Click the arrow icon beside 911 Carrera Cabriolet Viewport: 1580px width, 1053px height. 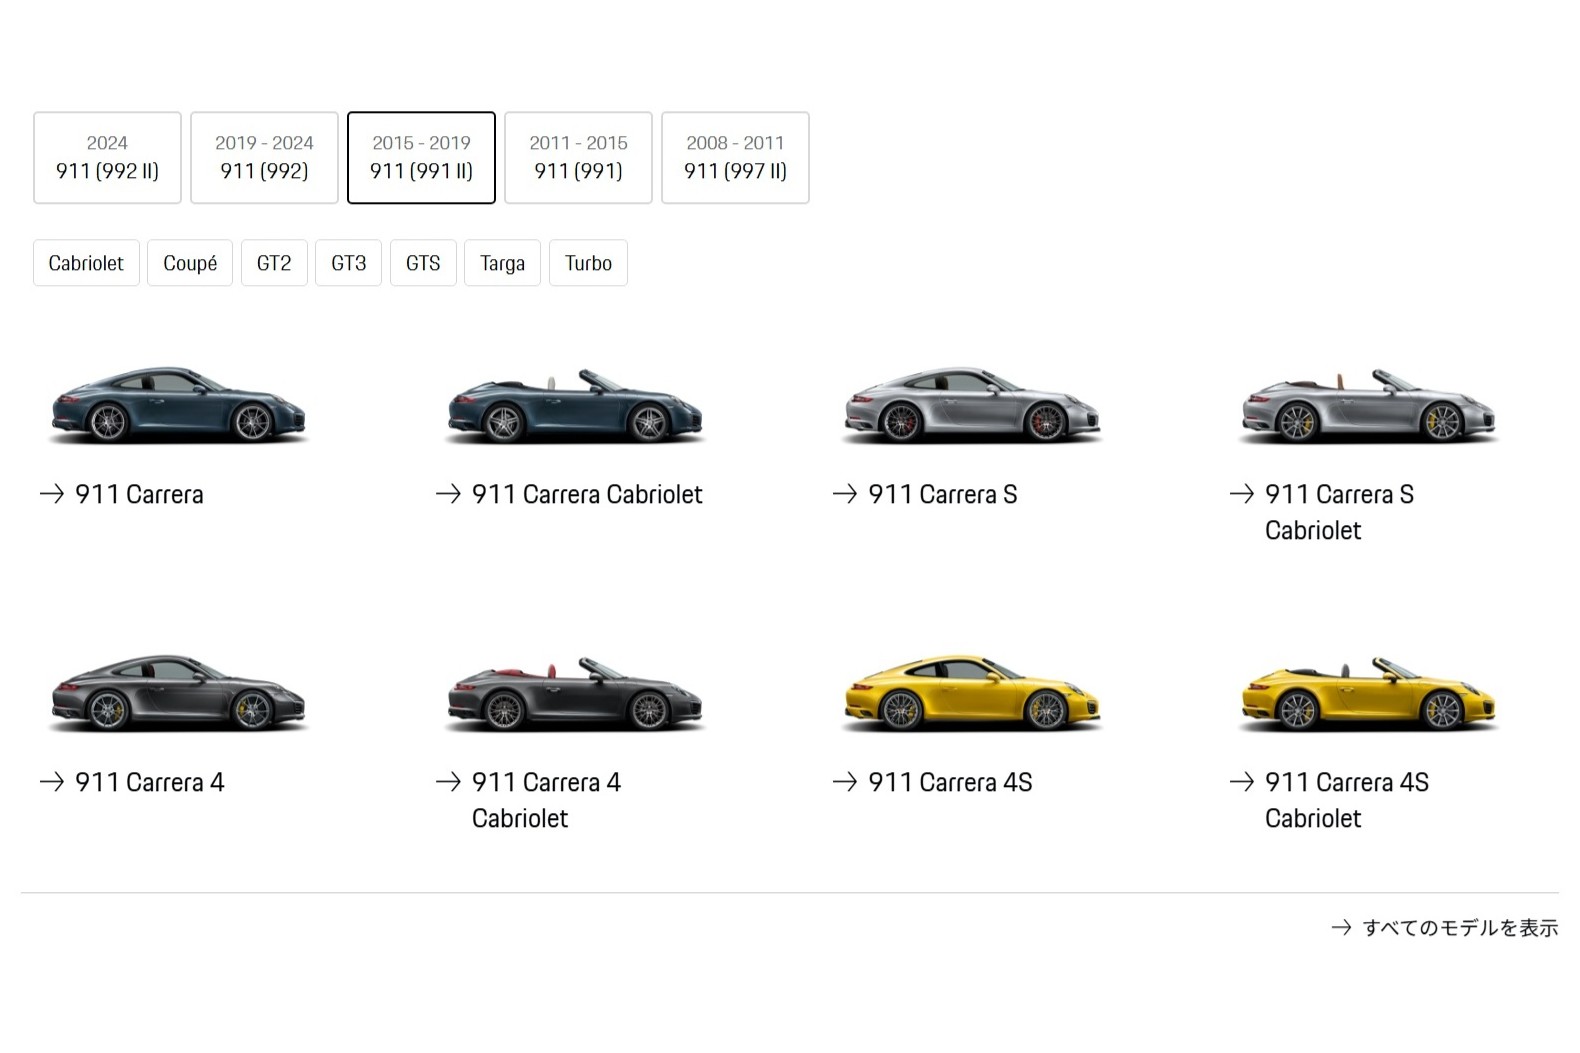click(448, 493)
